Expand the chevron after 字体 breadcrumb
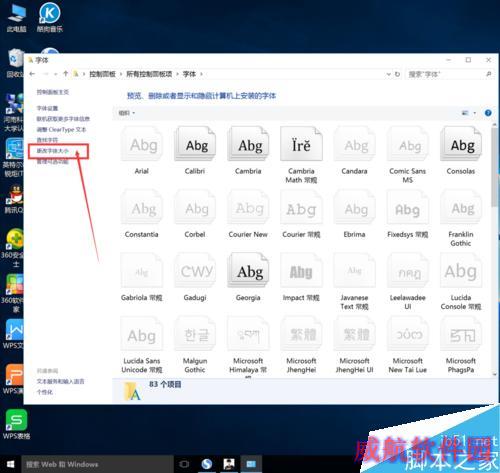500x473 pixels. tap(201, 74)
